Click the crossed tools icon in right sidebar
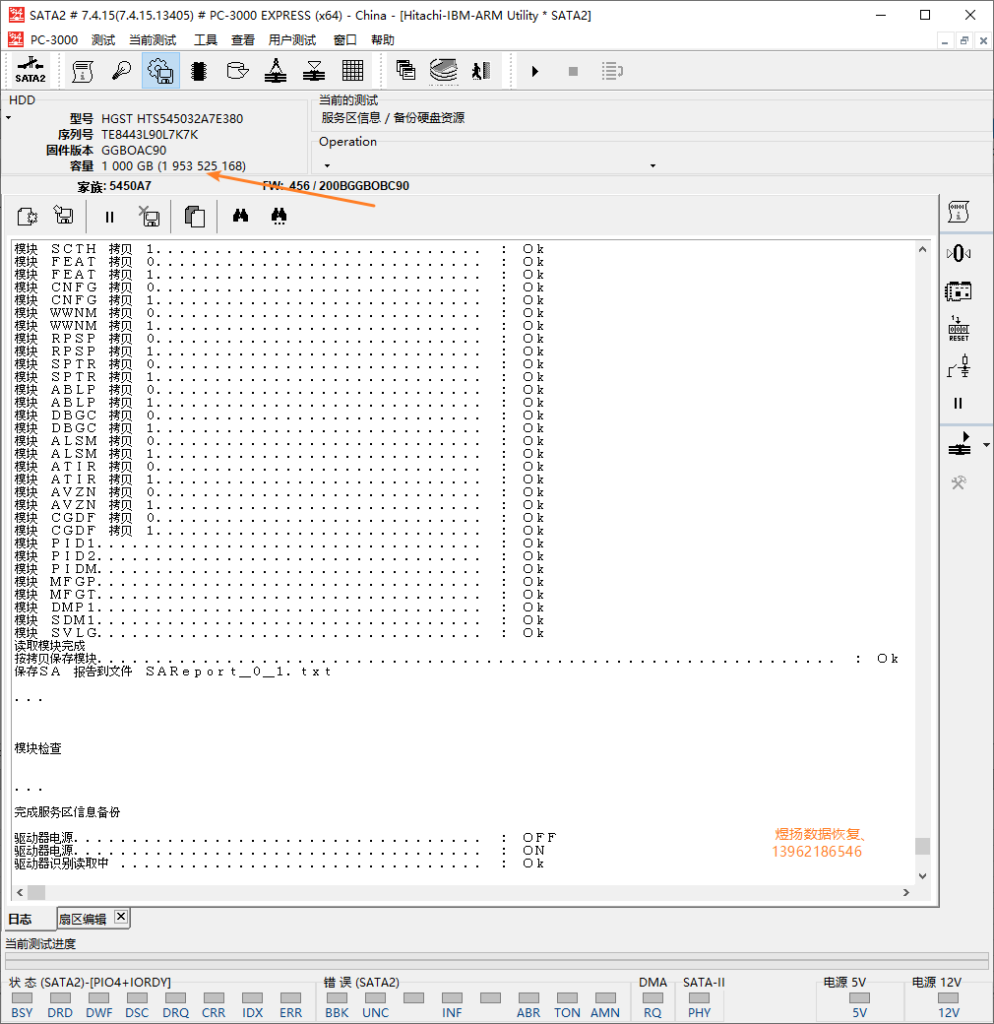This screenshot has height=1024, width=994. [x=958, y=483]
